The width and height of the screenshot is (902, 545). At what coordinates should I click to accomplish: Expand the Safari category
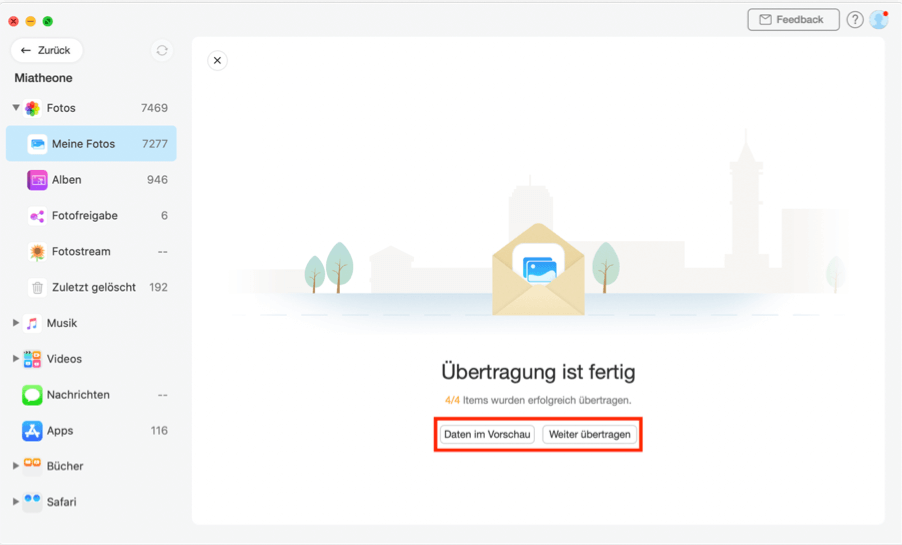pyautogui.click(x=16, y=502)
